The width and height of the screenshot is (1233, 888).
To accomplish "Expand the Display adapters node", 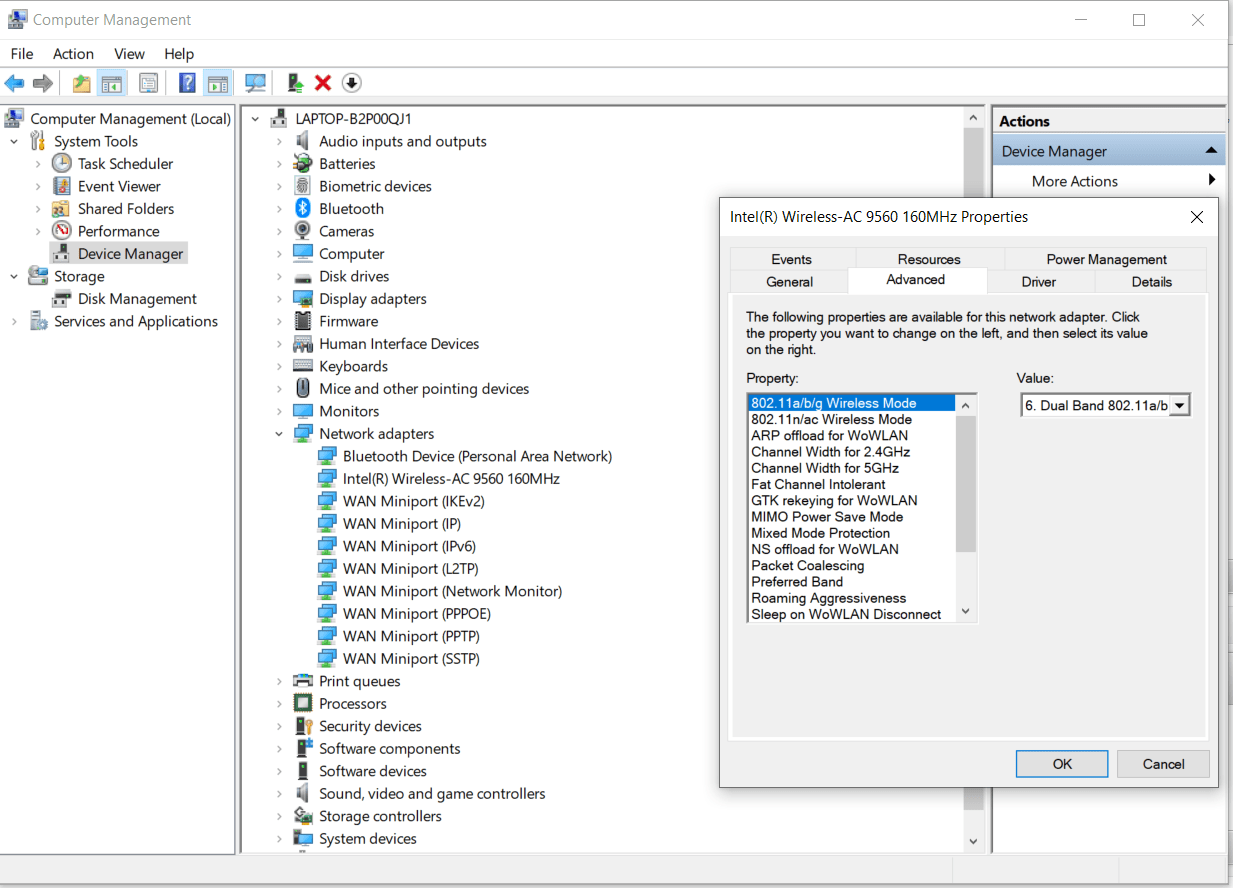I will pos(280,299).
